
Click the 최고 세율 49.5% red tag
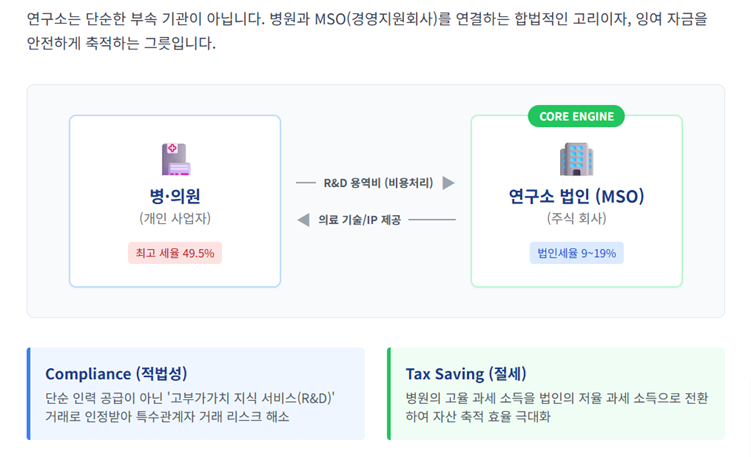click(175, 253)
